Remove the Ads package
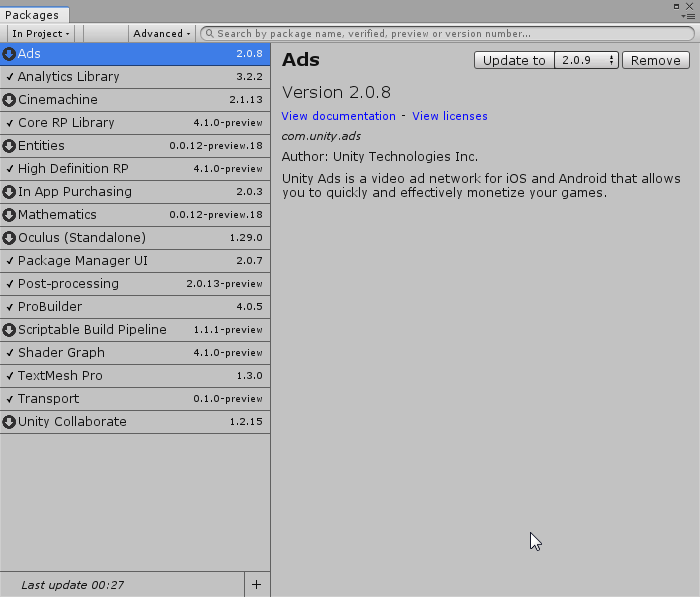 (x=656, y=60)
